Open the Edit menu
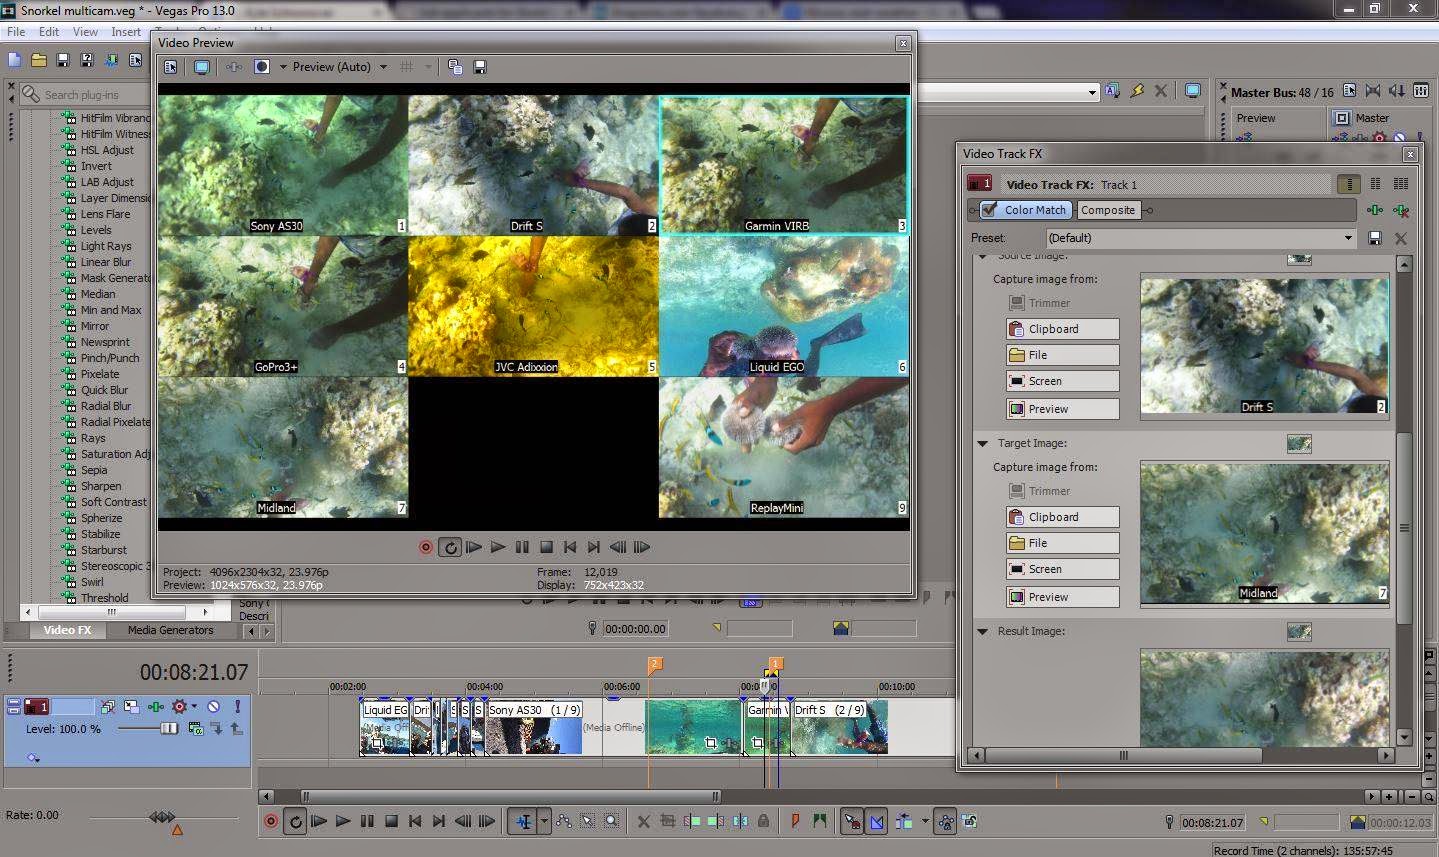Image resolution: width=1439 pixels, height=857 pixels. tap(49, 32)
